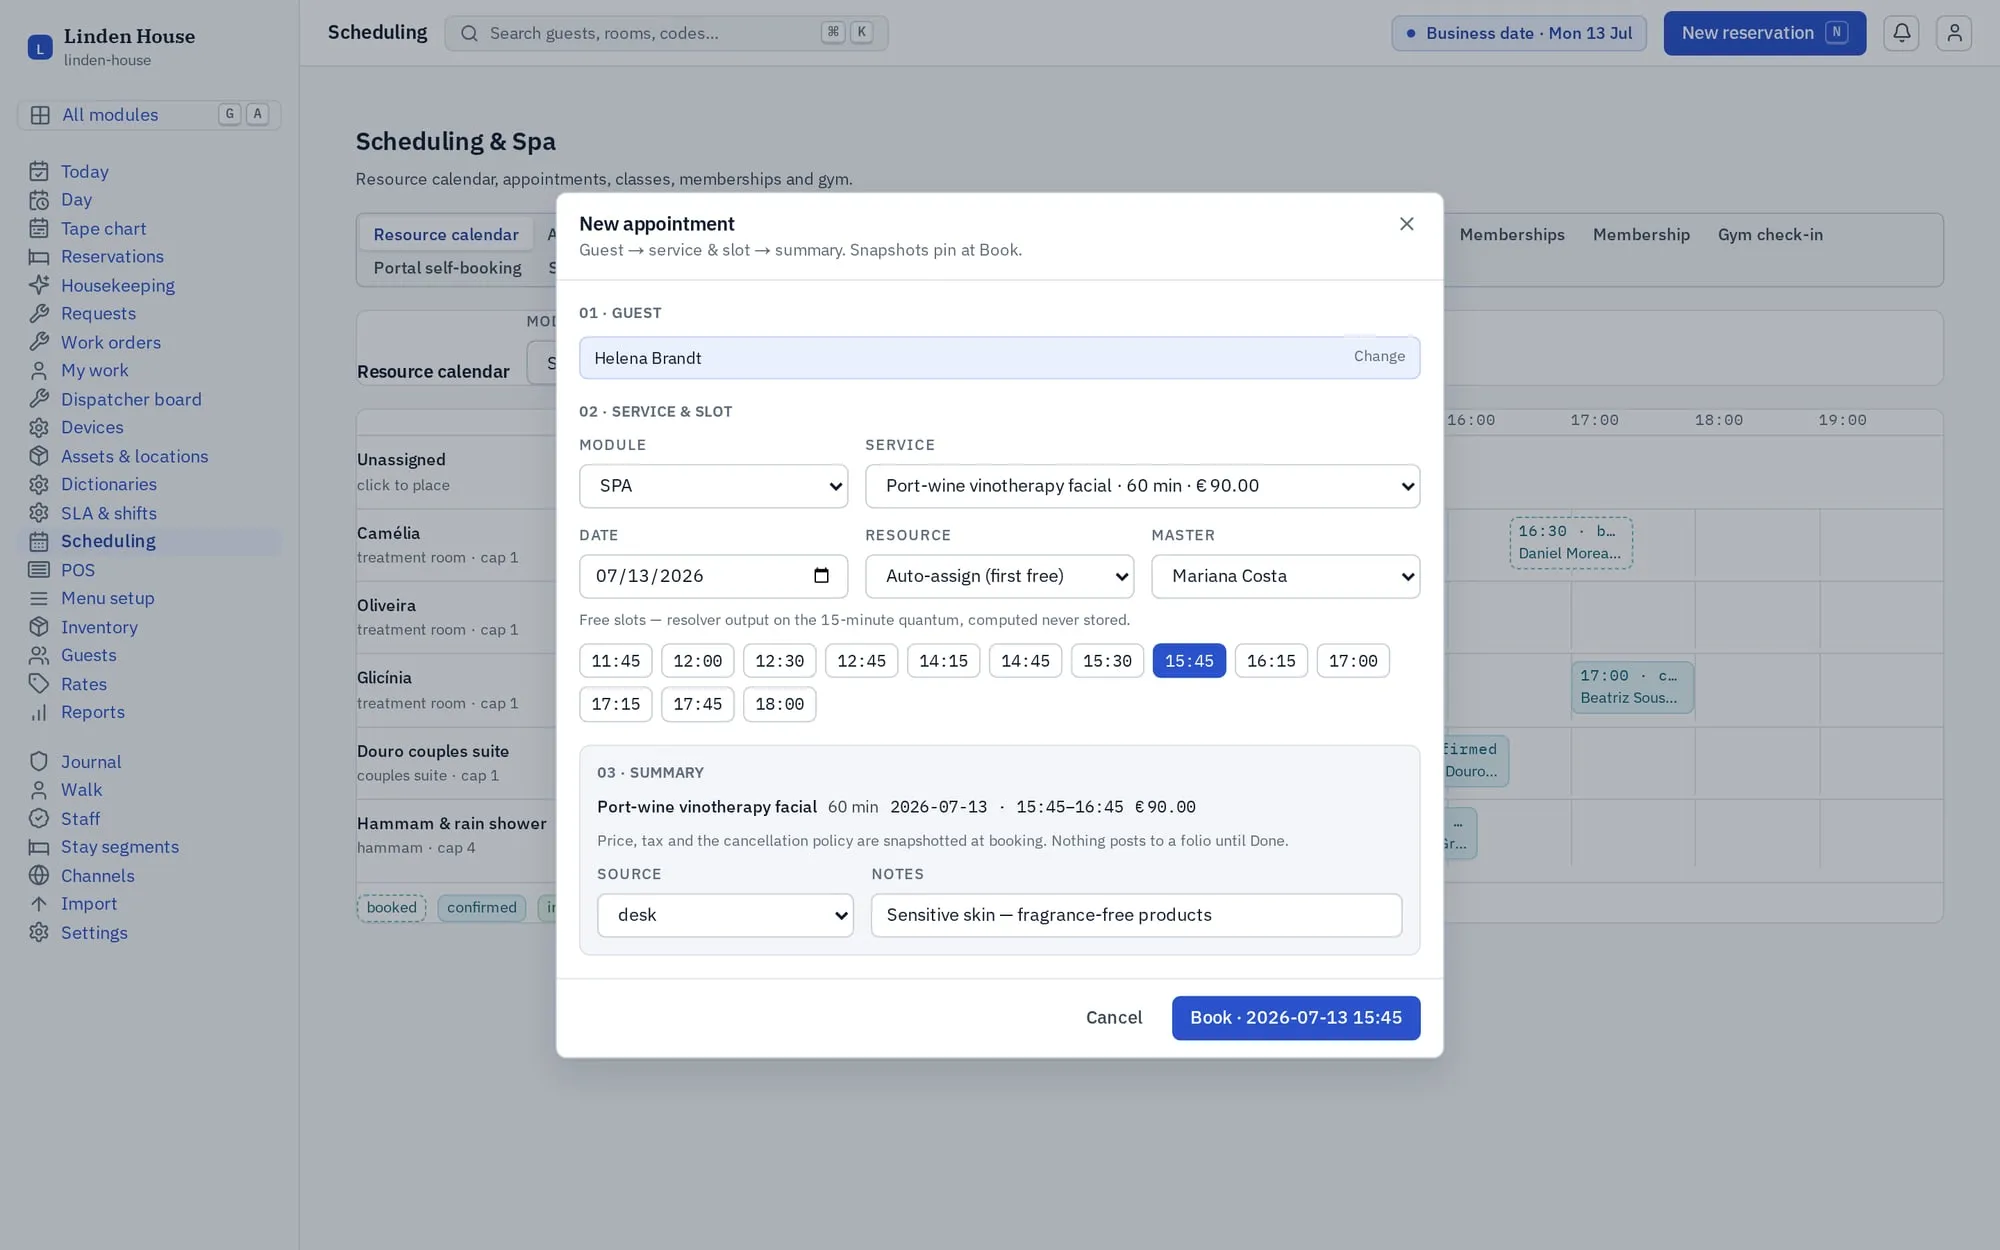2000x1250 pixels.
Task: Click Change next to Helena Brandt
Action: [x=1379, y=356]
